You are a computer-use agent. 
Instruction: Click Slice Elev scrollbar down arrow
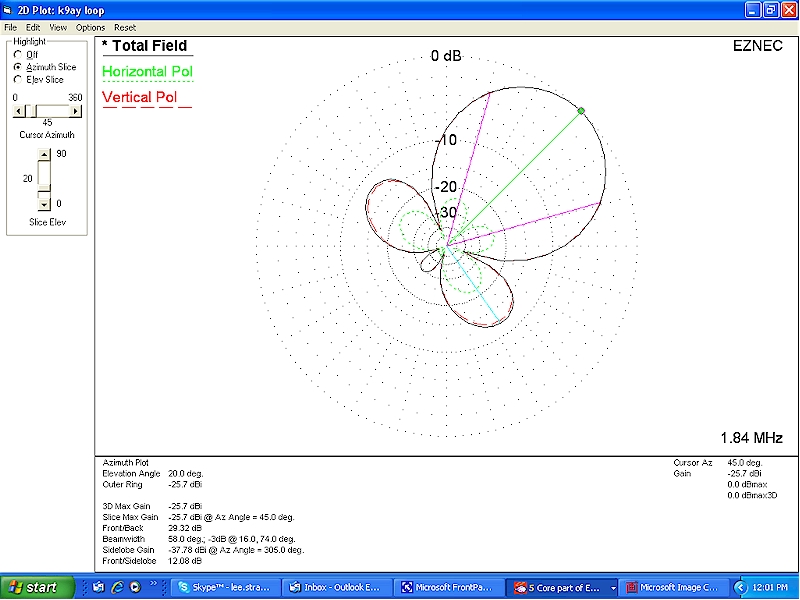[x=43, y=203]
